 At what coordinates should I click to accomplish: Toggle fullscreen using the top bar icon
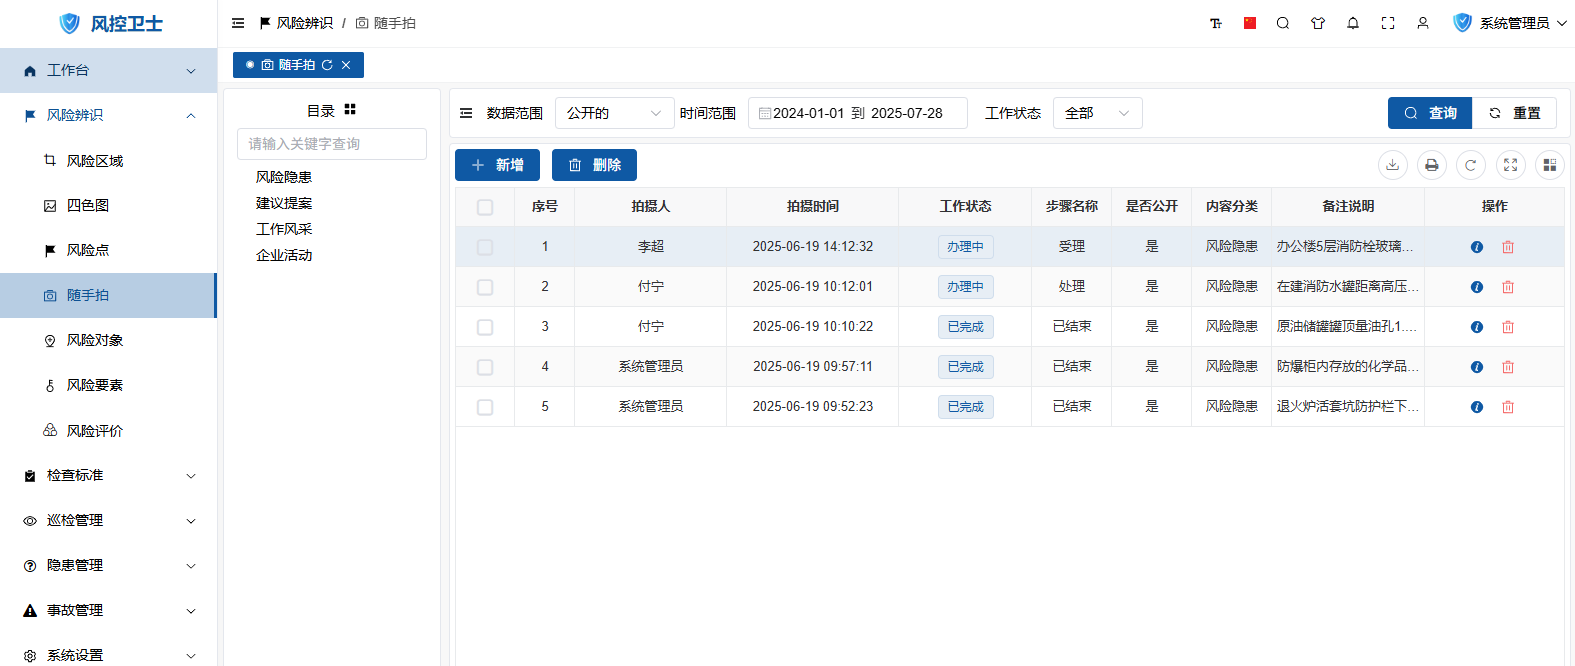click(1388, 23)
